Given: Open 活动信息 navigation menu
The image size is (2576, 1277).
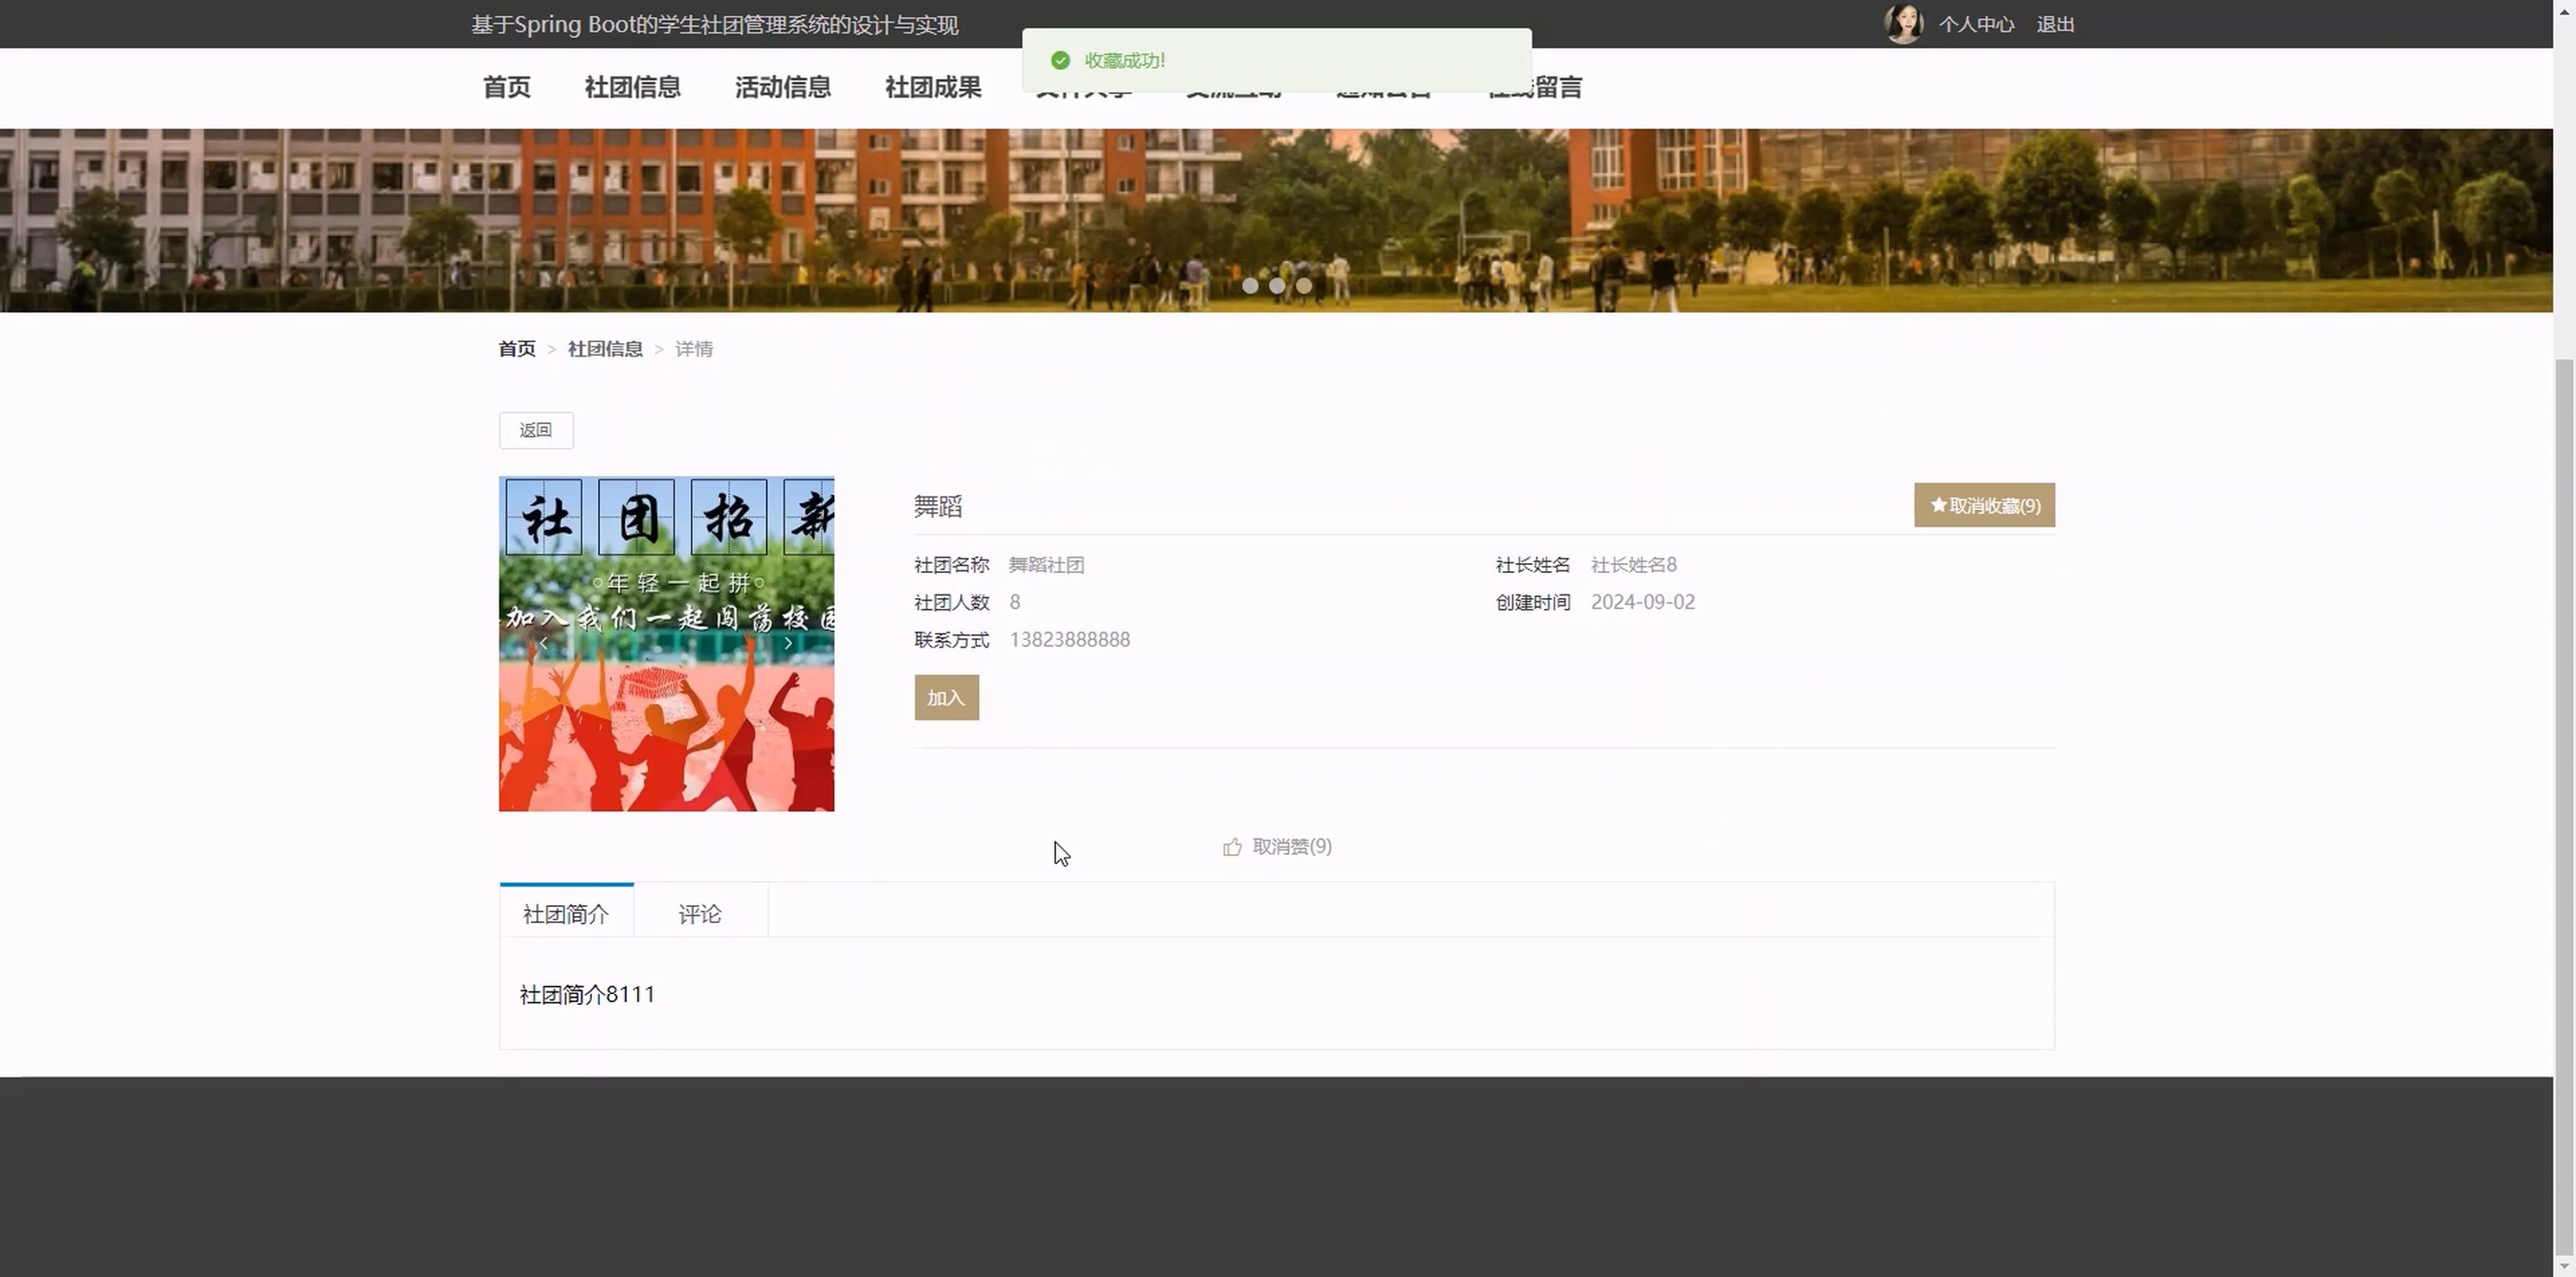Looking at the screenshot, I should (782, 88).
